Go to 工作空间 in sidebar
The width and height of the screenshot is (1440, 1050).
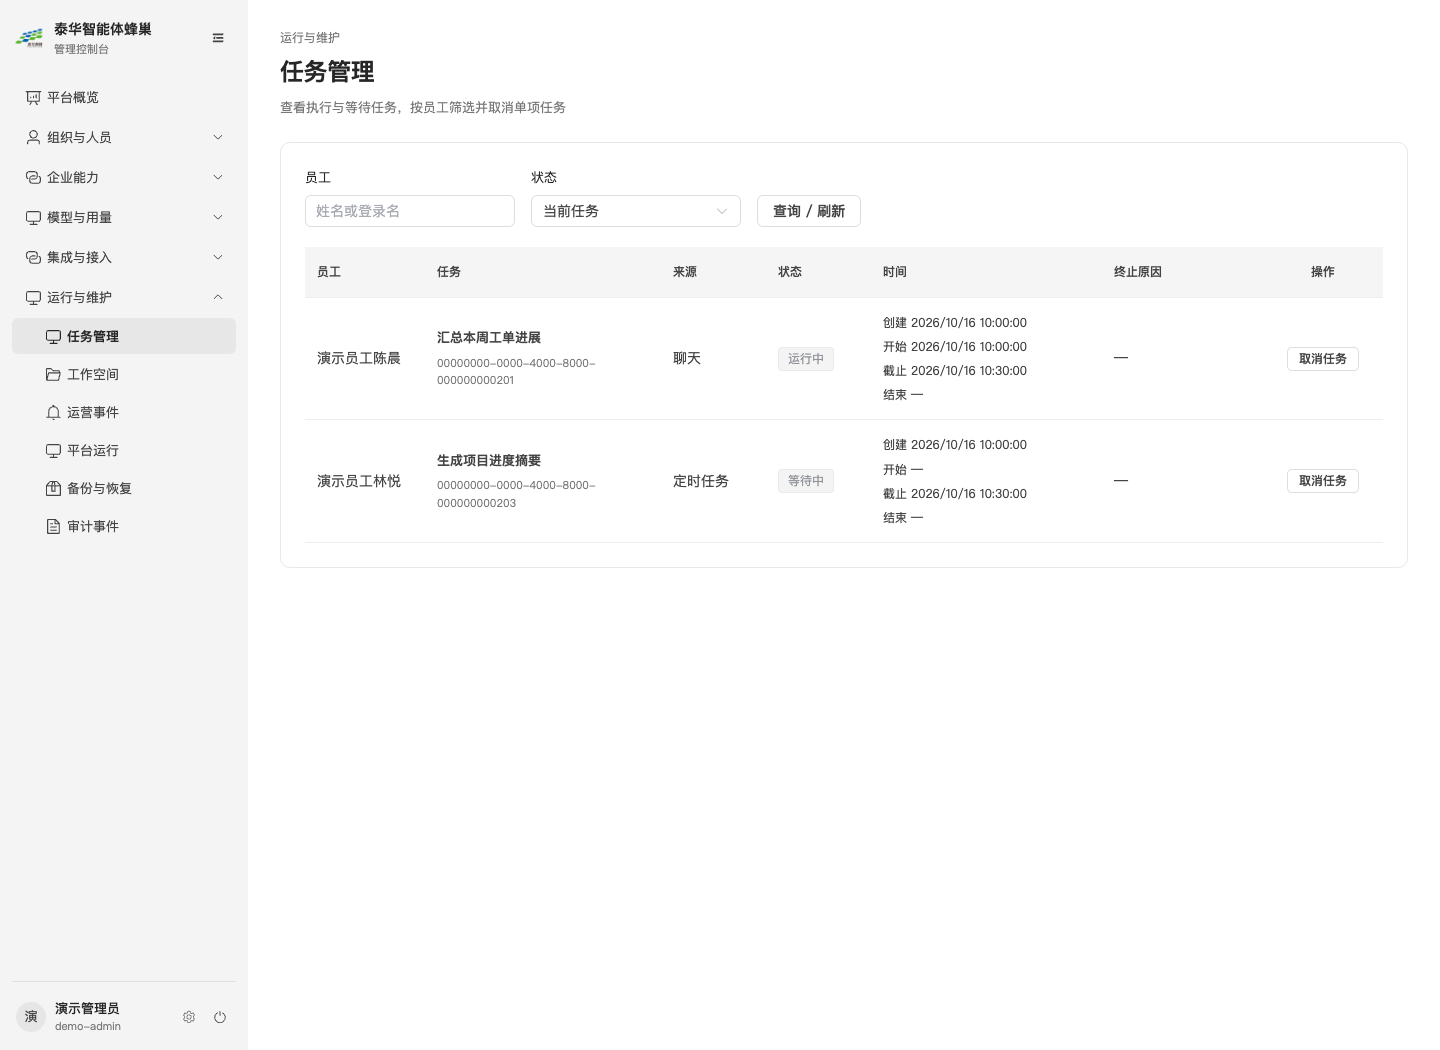pos(124,374)
